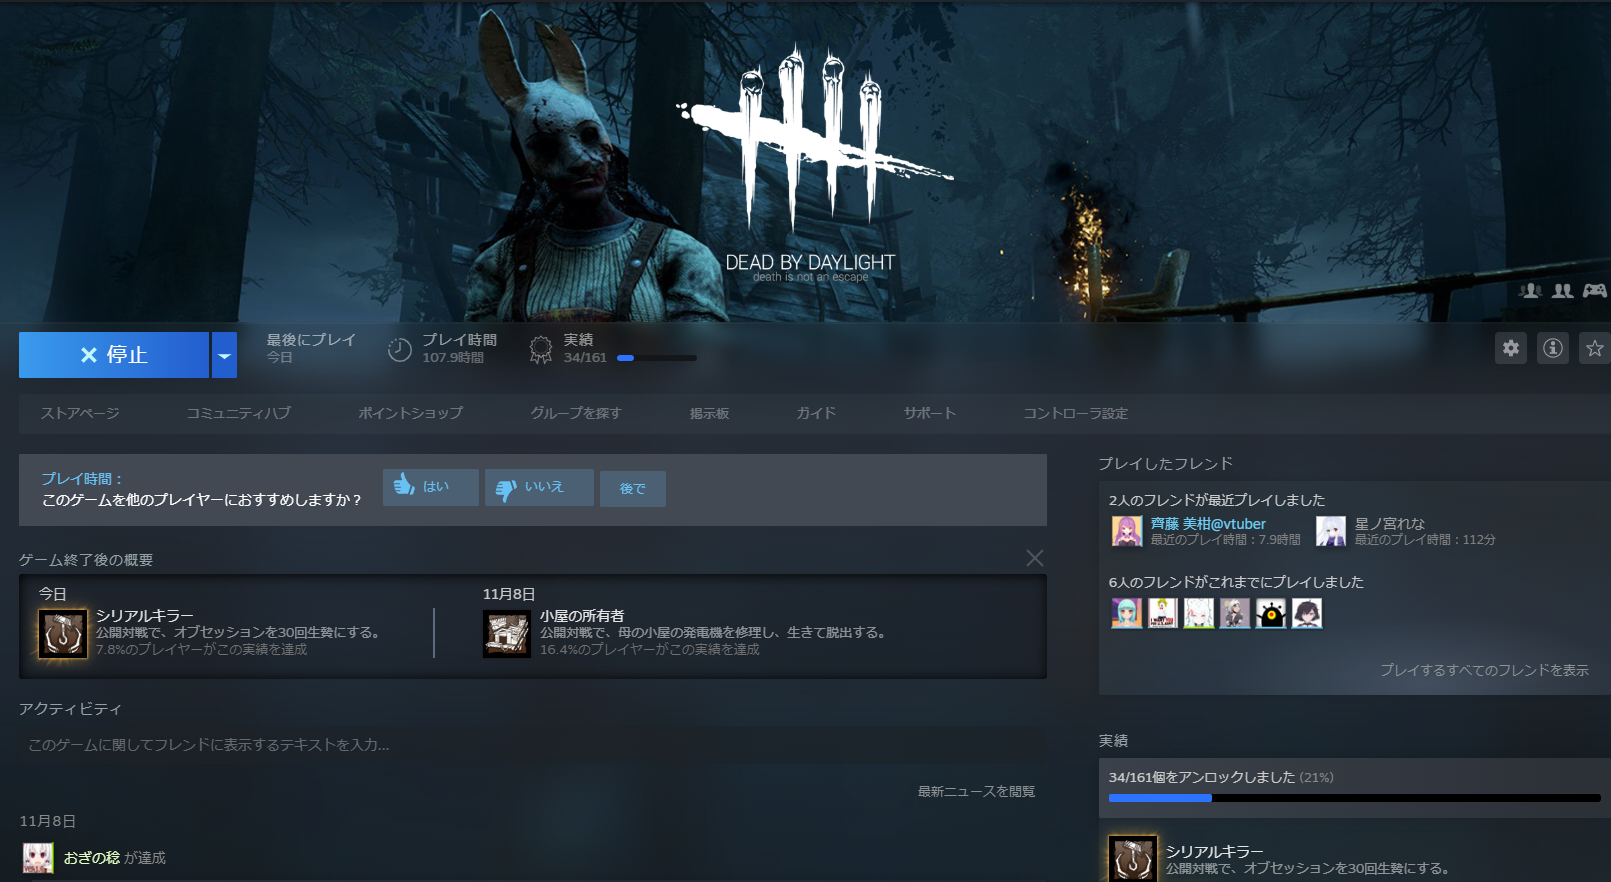Click the 実績 section heading in sidebar
Viewport: 1611px width, 882px height.
[x=1113, y=741]
